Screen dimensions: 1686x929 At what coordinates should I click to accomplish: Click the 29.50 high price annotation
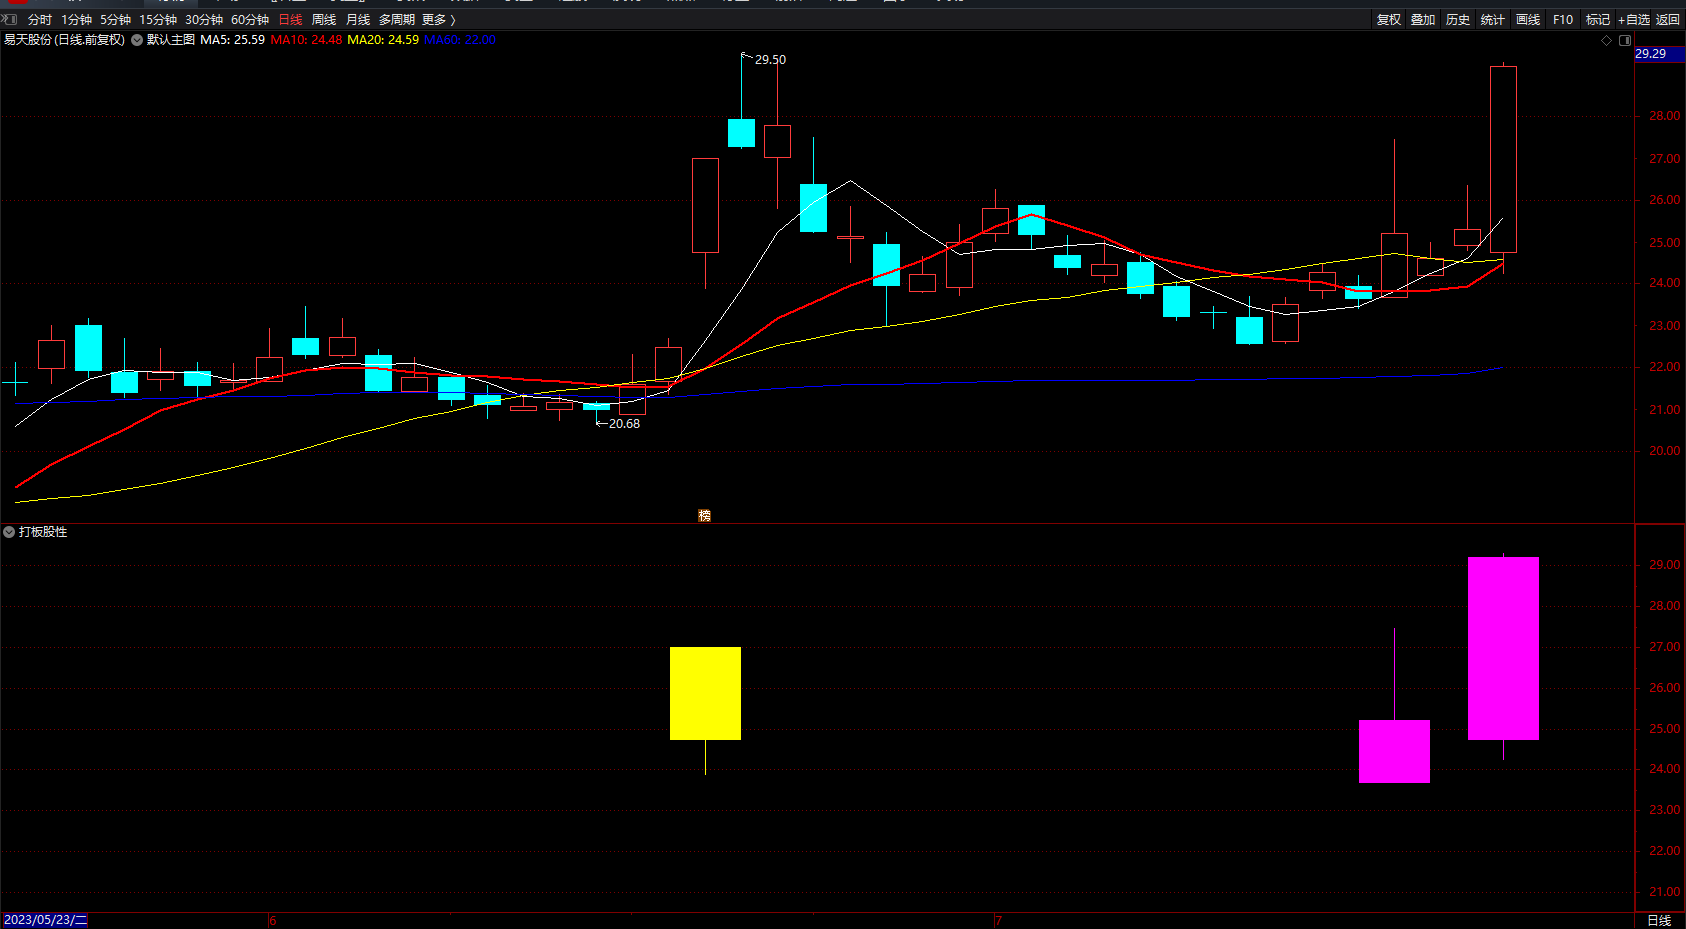coord(770,60)
